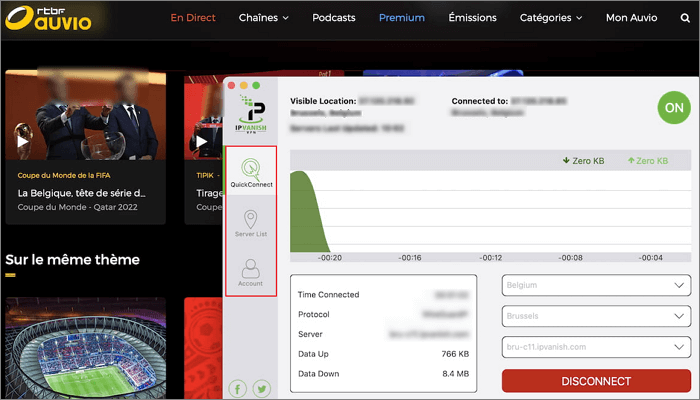
Task: Click the Protocol label
Action: [x=313, y=314]
